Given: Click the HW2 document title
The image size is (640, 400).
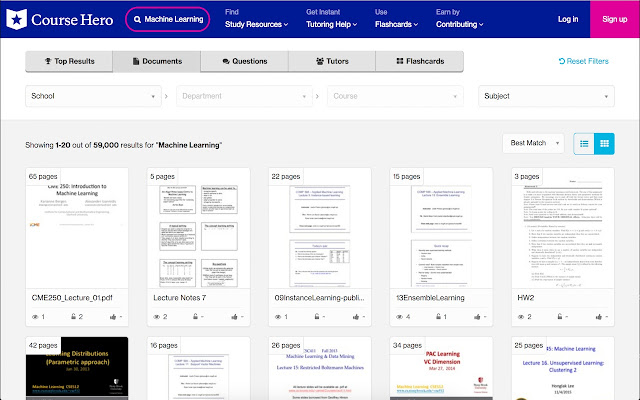Looking at the screenshot, I should click(525, 298).
